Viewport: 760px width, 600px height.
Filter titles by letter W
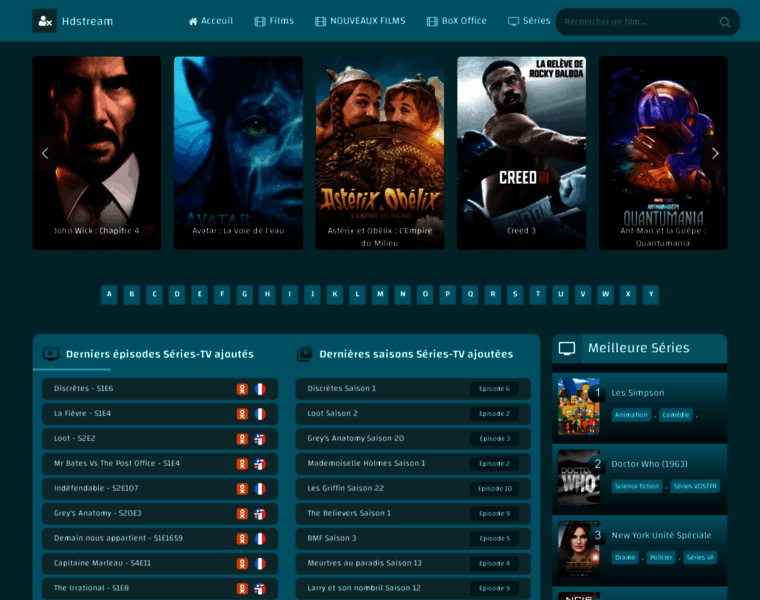click(x=605, y=294)
